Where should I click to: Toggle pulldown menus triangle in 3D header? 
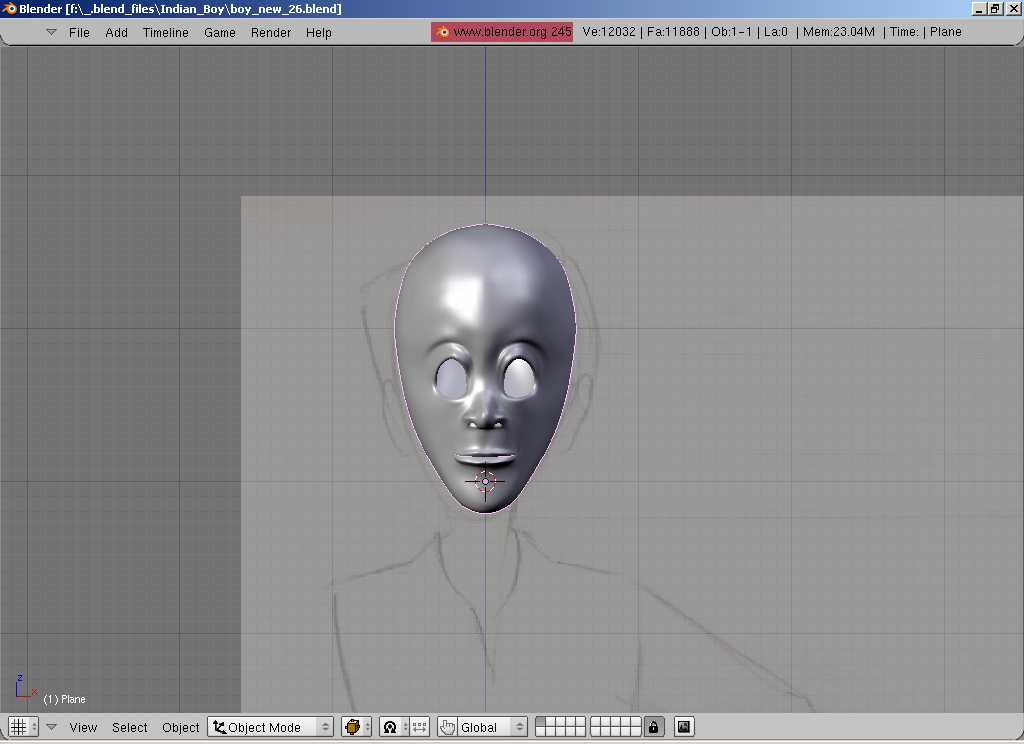[52, 727]
